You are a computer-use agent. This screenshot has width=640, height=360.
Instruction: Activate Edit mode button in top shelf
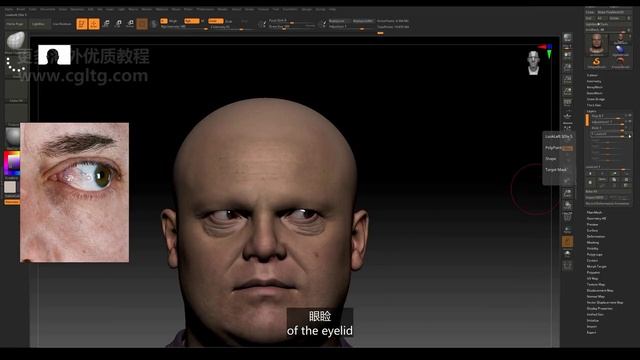point(82,24)
